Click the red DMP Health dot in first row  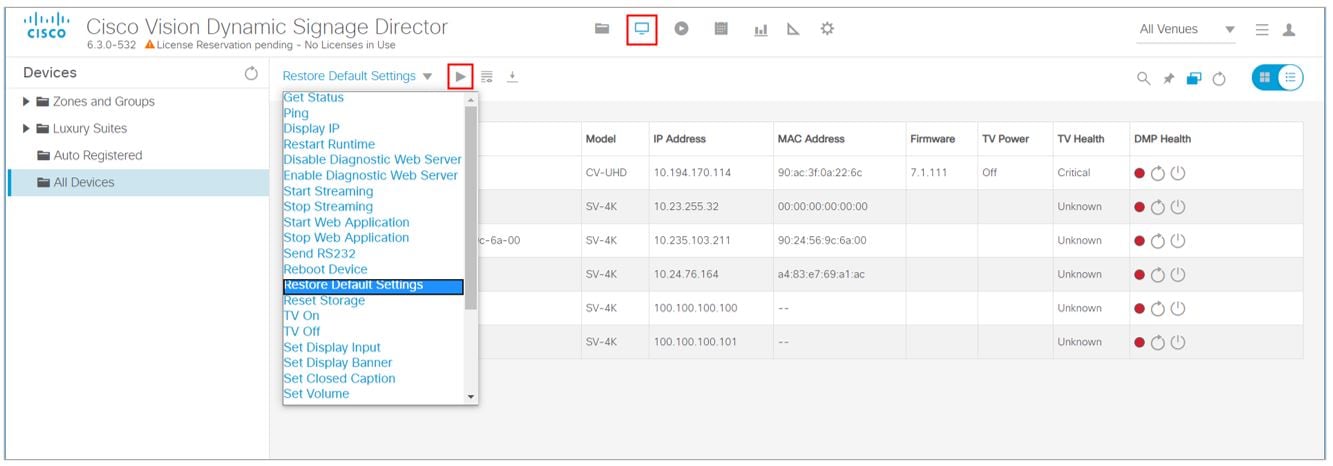1139,173
